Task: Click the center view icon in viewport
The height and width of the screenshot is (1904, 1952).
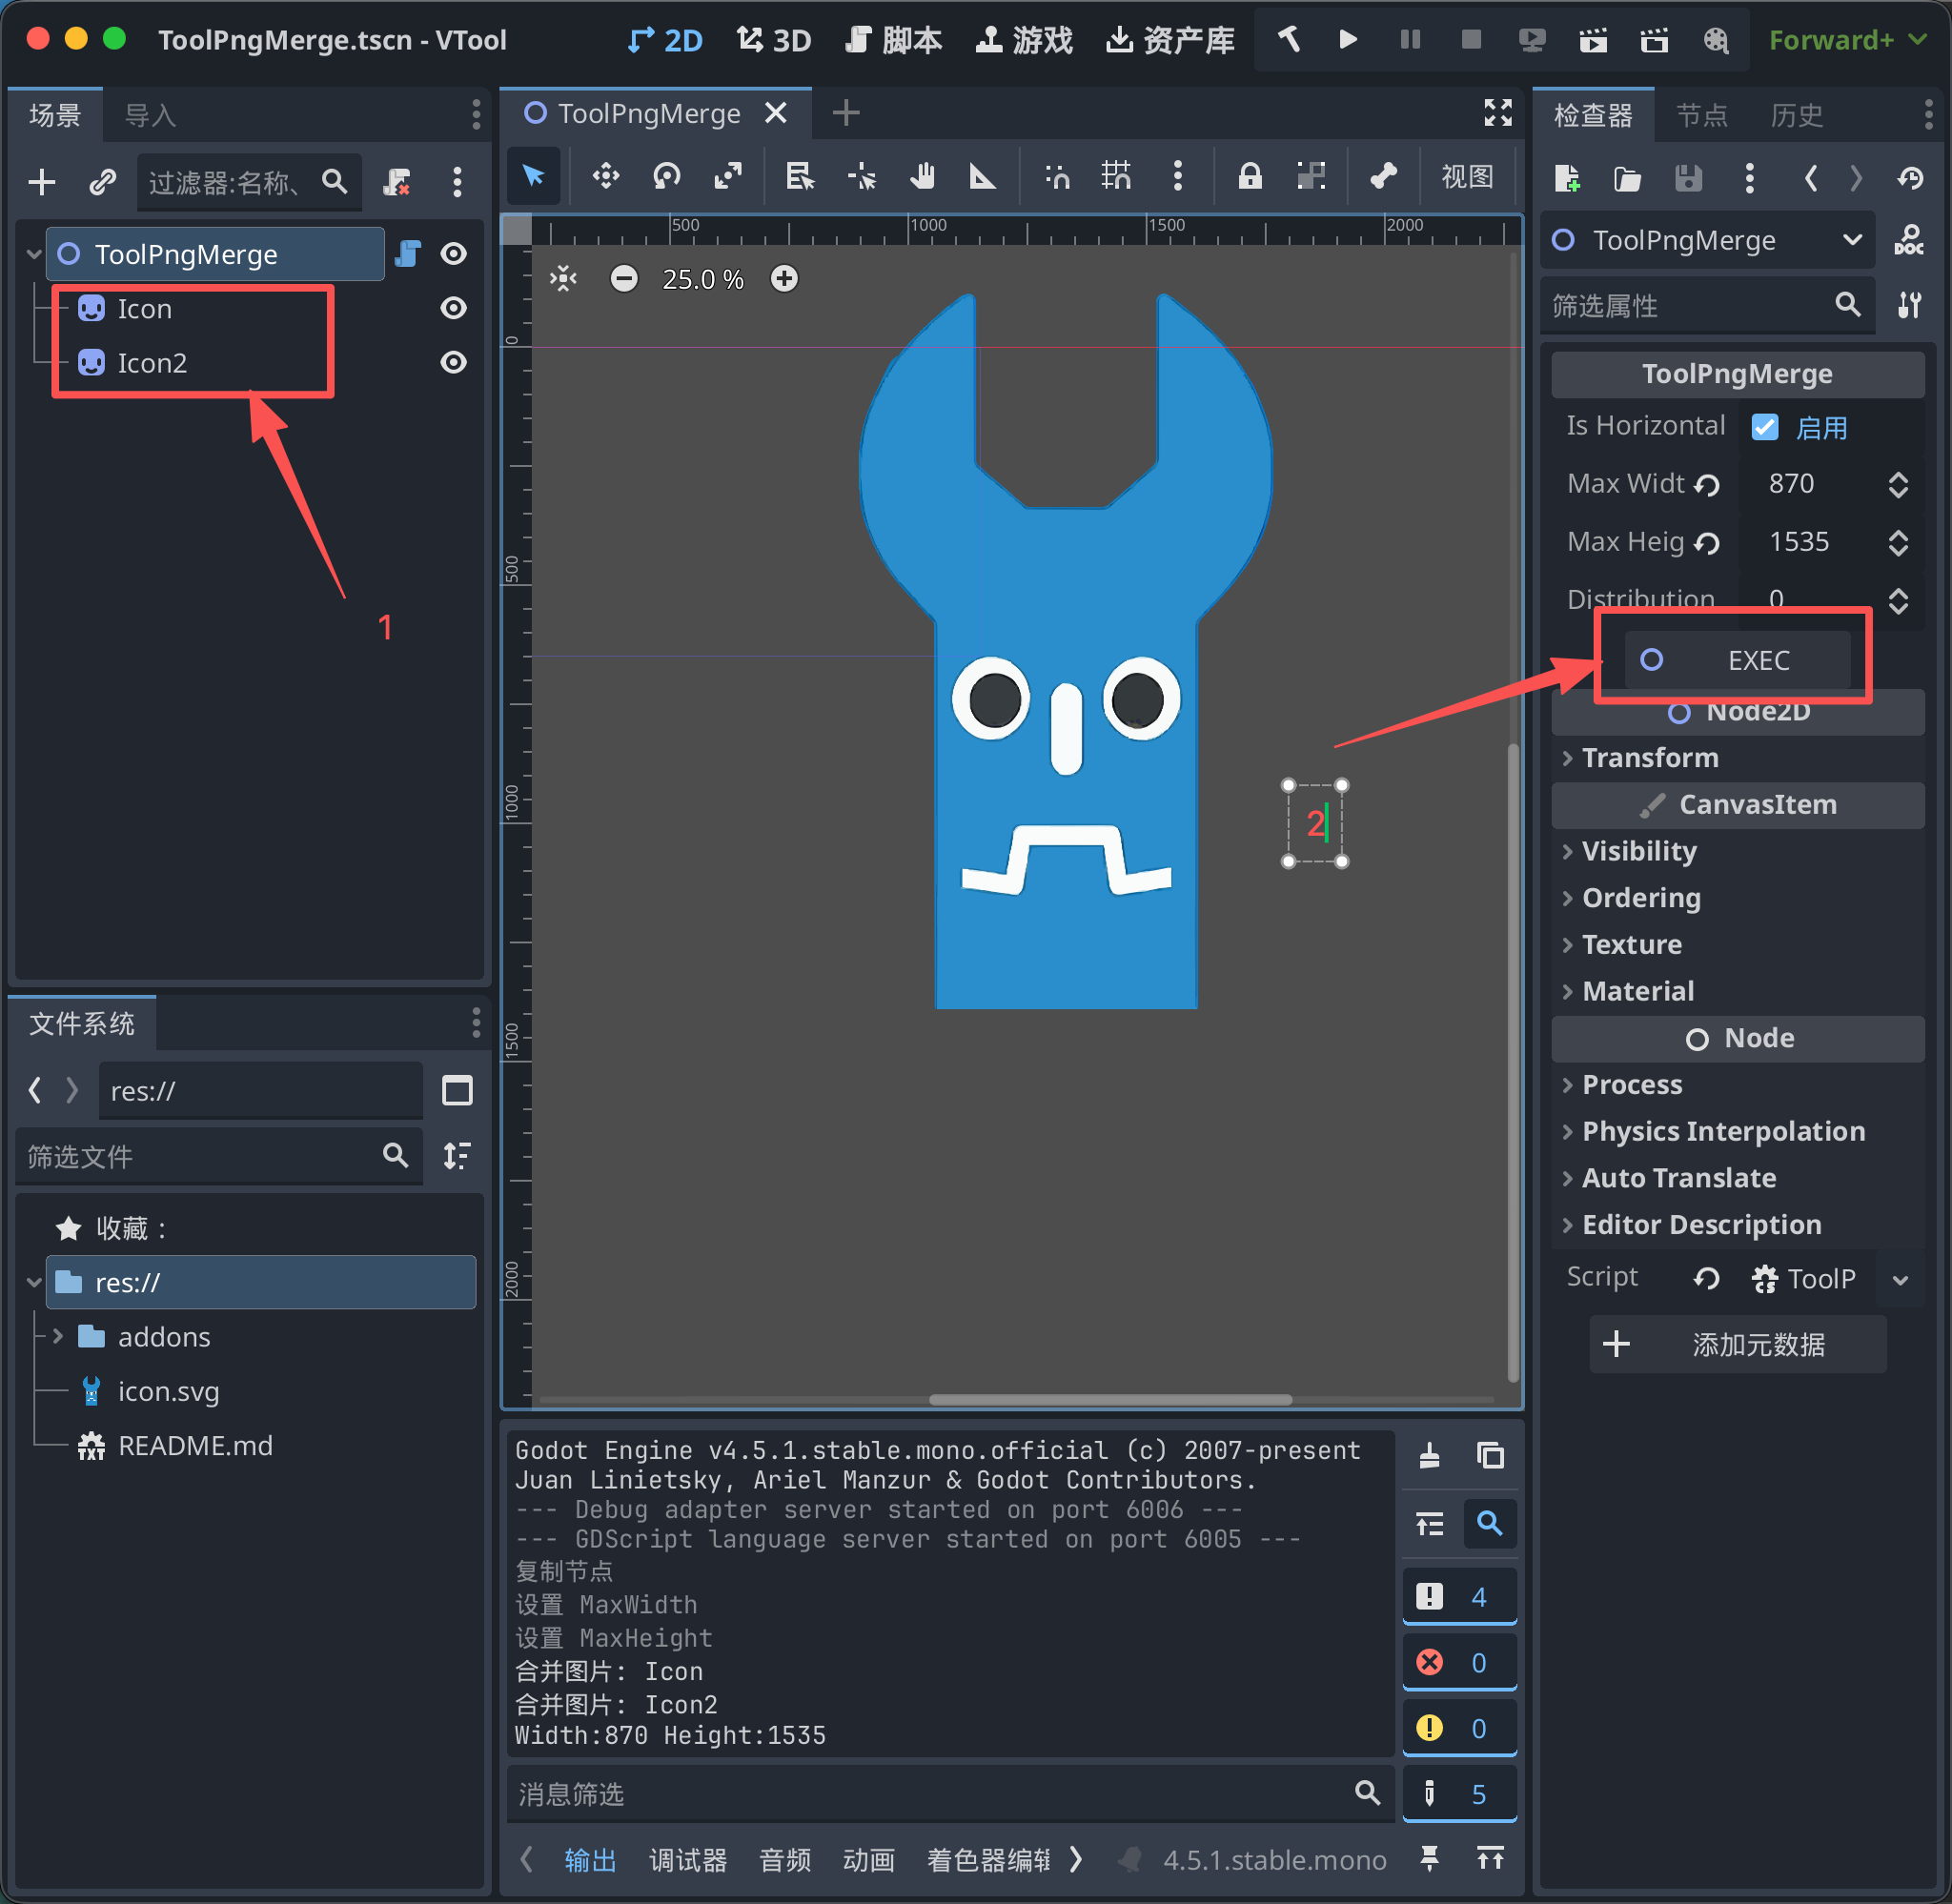Action: point(564,279)
